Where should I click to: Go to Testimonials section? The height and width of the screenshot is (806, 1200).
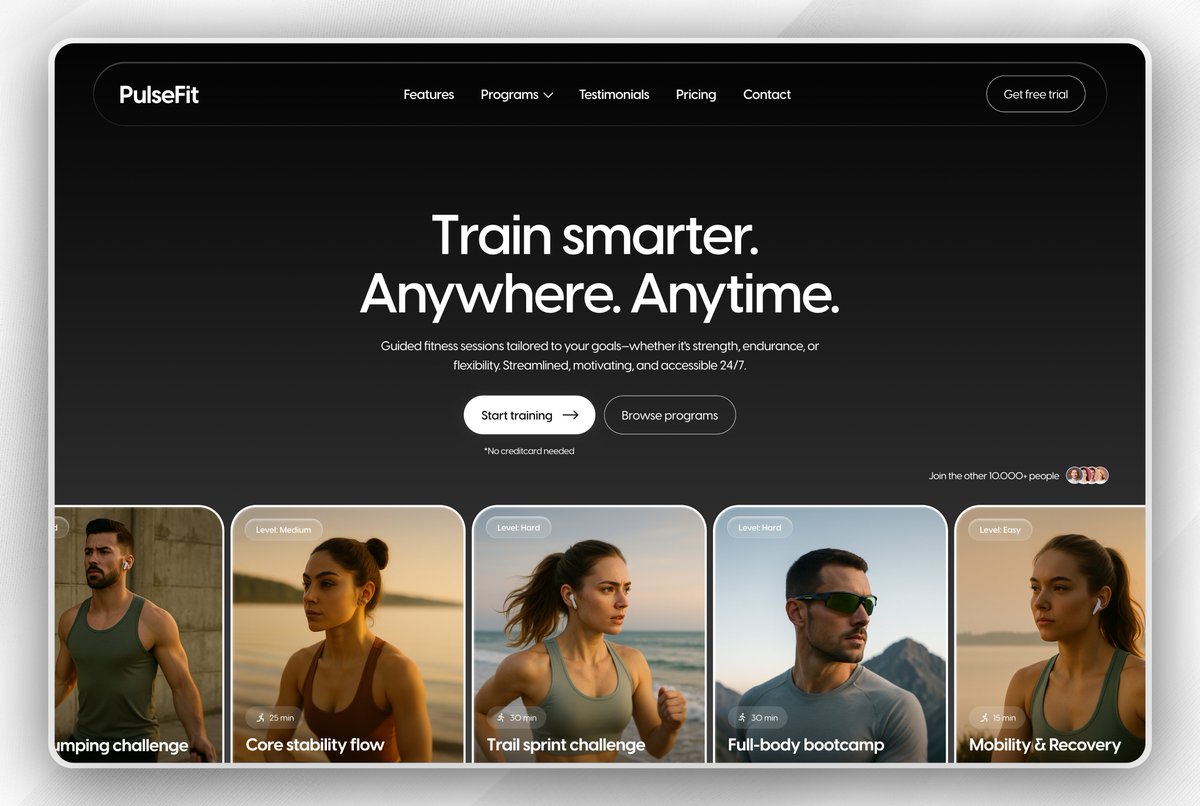coord(614,95)
